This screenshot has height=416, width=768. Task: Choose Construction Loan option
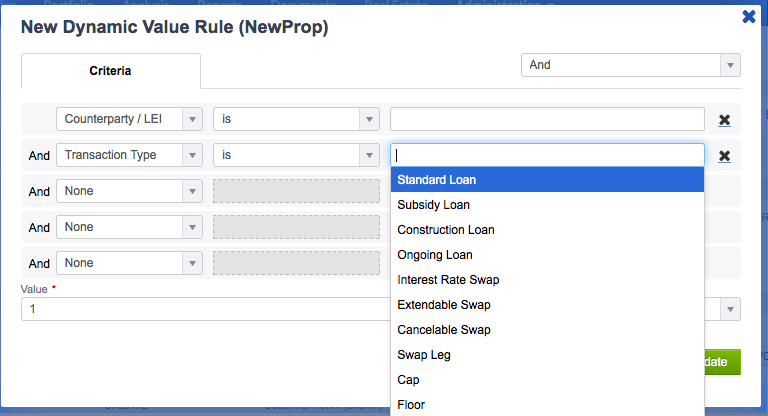click(547, 230)
